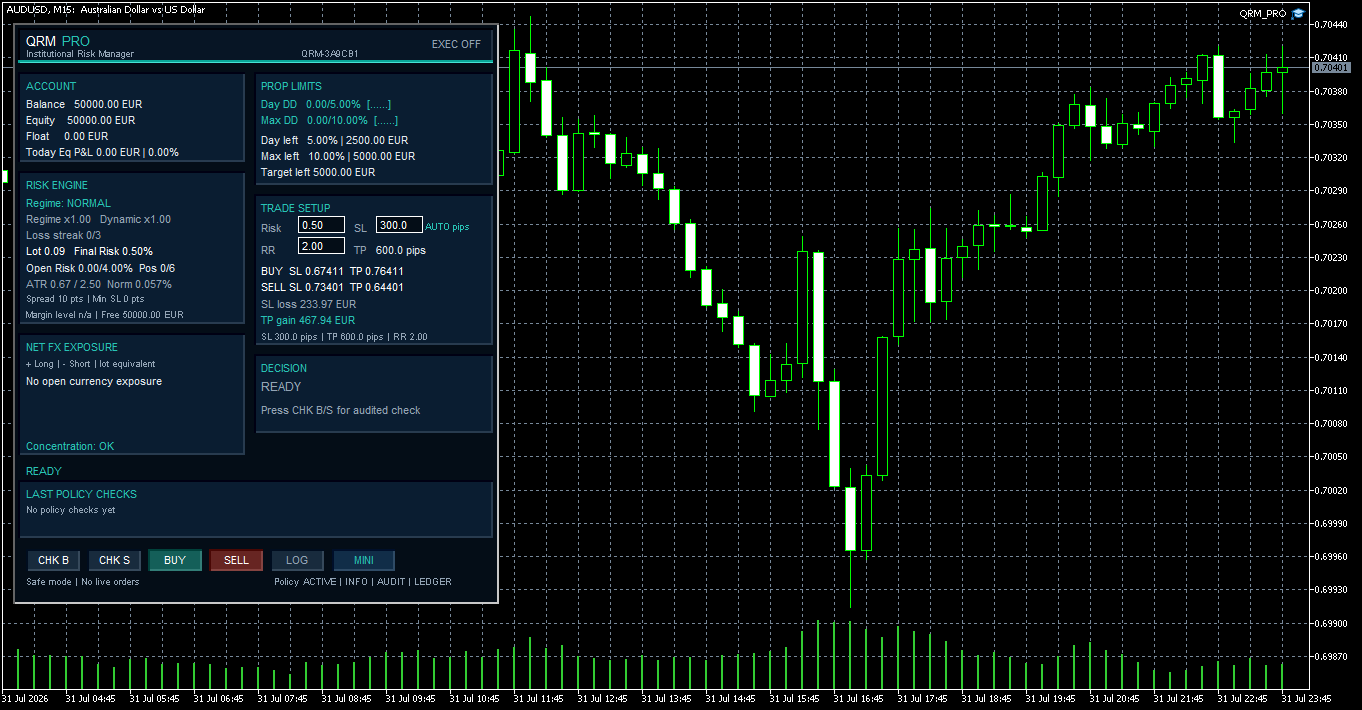Toggle the AUTO pips label
The height and width of the screenshot is (710, 1362).
point(447,227)
